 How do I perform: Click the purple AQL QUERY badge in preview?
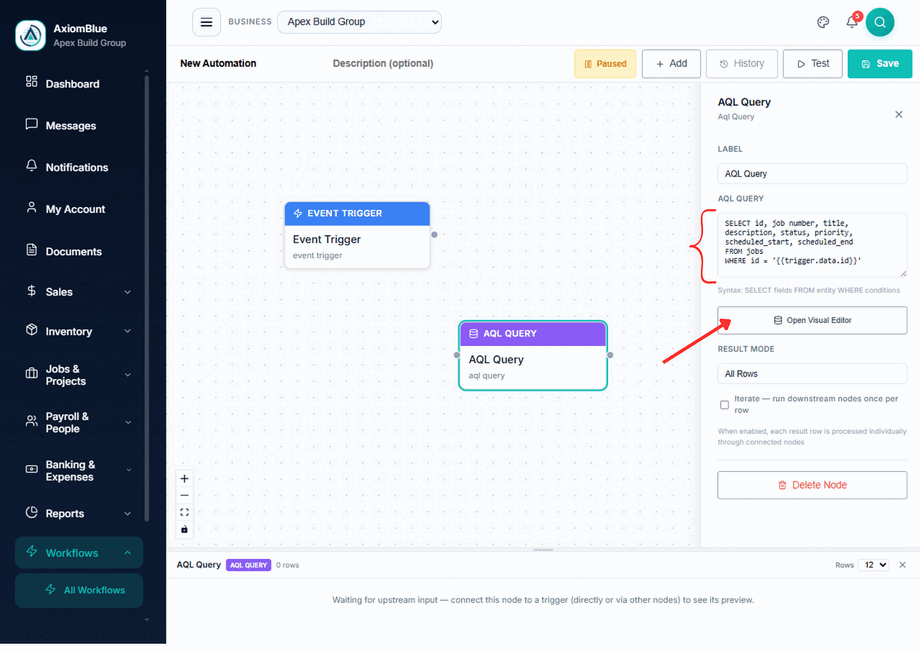248,565
